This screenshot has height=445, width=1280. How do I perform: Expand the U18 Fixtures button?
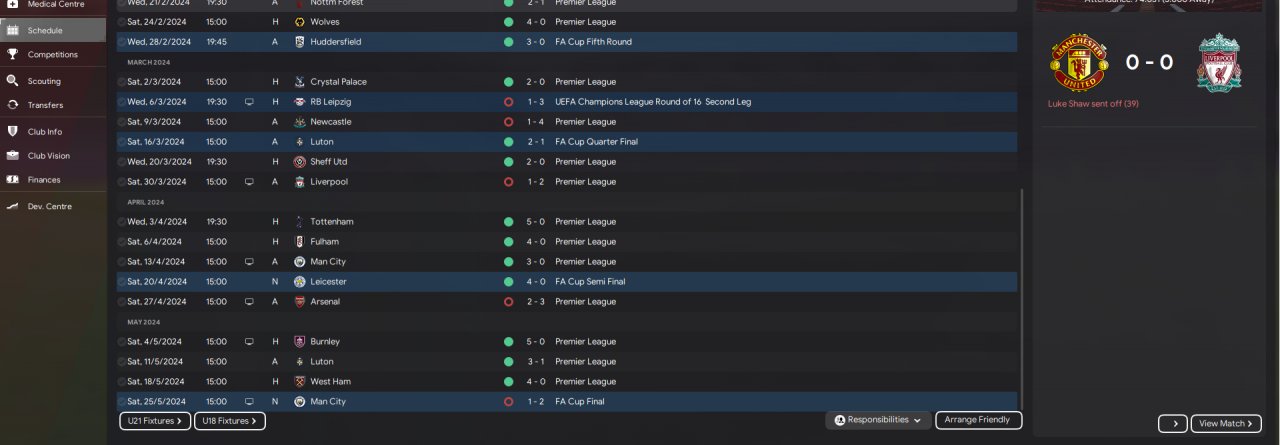point(229,421)
